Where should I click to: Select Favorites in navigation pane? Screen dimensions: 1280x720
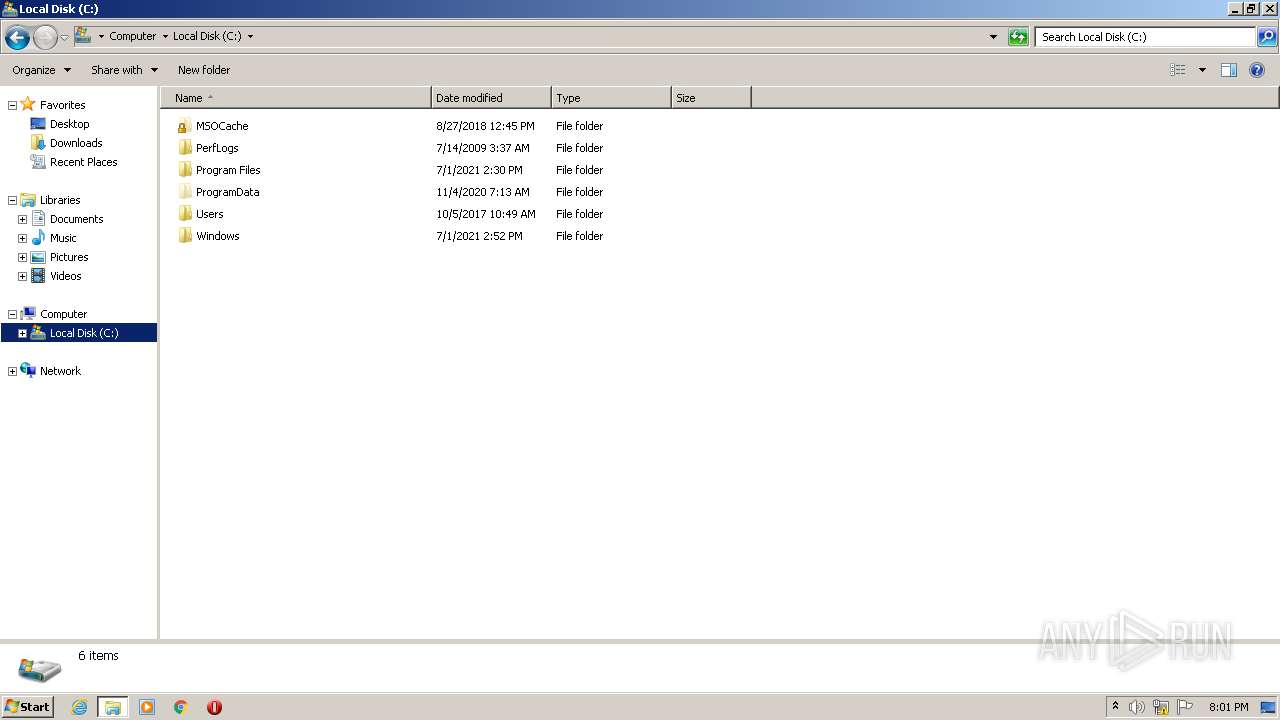(62, 105)
